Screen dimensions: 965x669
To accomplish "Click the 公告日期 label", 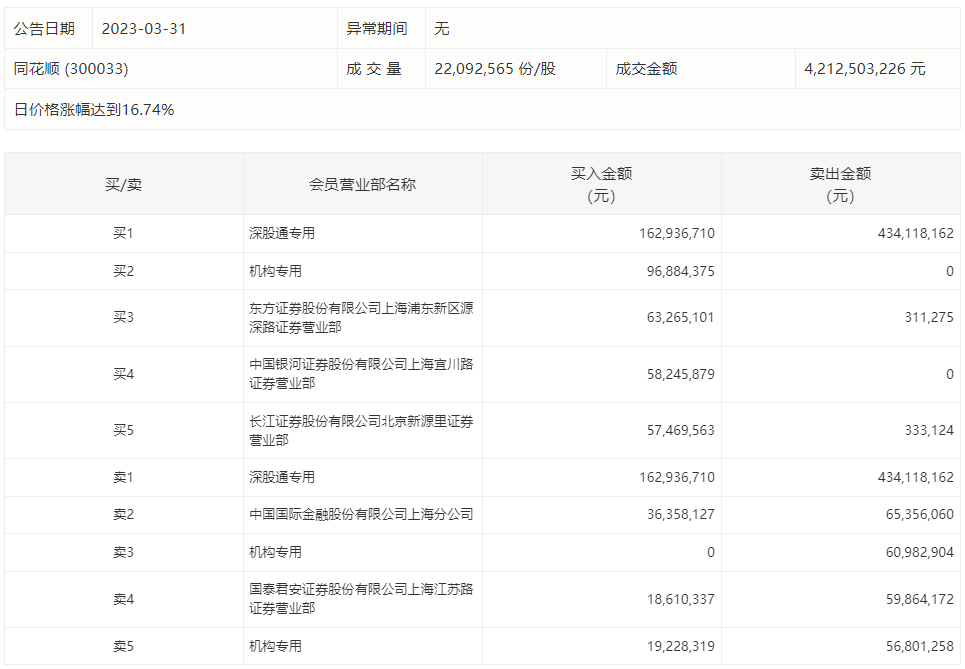I will tap(44, 29).
